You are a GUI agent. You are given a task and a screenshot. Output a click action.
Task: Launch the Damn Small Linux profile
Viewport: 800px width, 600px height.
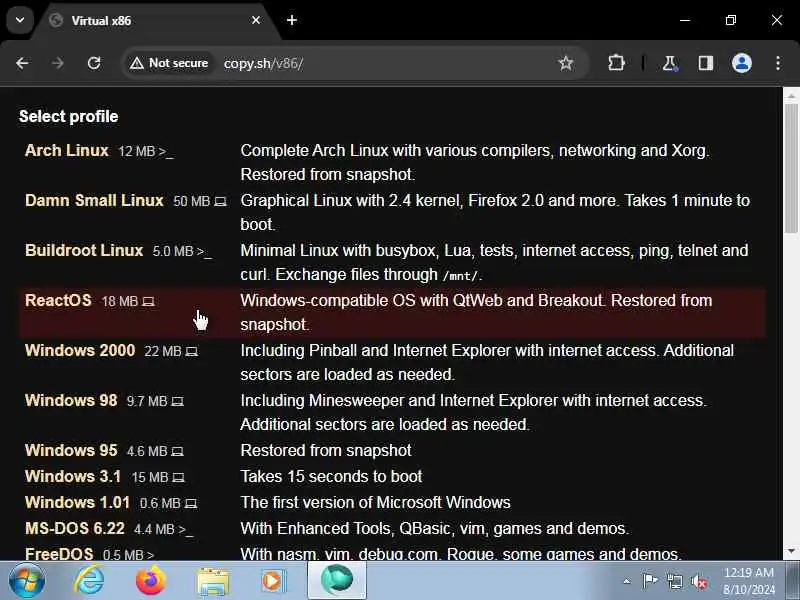[94, 201]
